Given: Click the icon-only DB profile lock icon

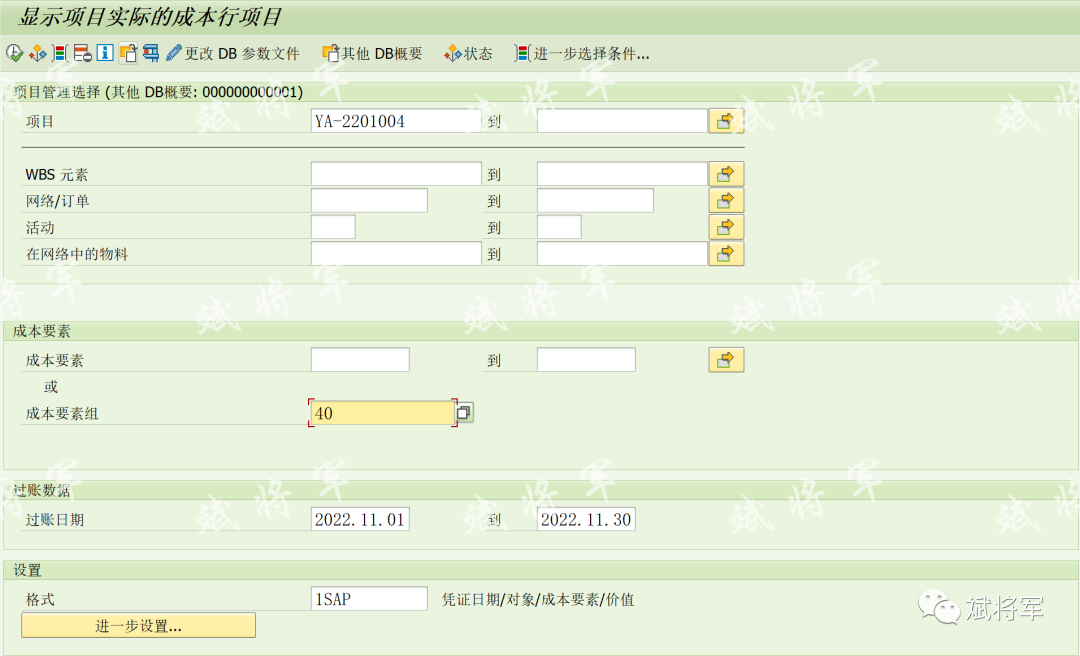Looking at the screenshot, I should pos(128,53).
